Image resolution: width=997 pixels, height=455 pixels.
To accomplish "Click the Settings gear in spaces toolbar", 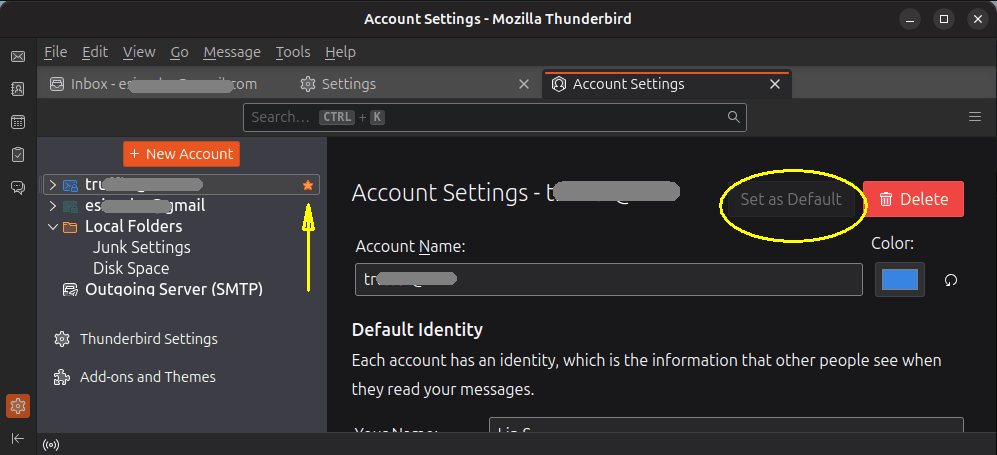I will [18, 406].
